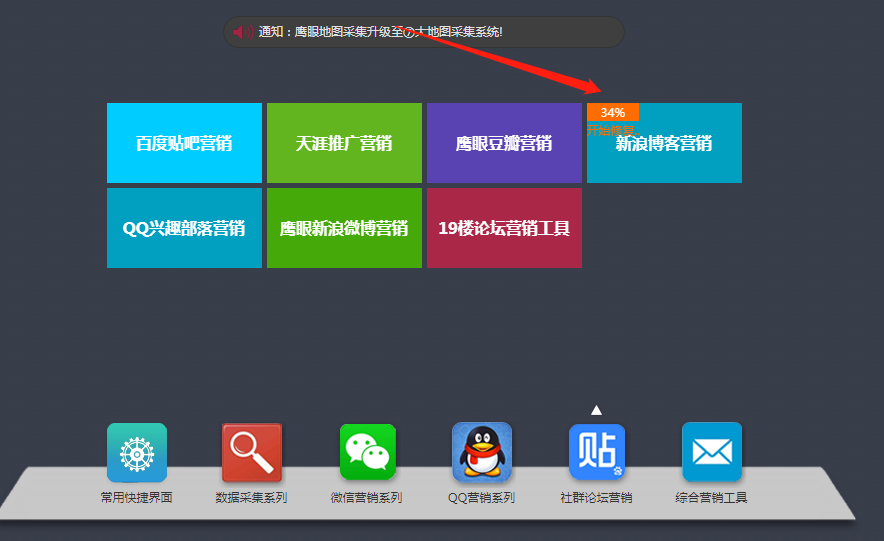
Task: Open the 综合营销工具 envelope icon
Action: [x=712, y=452]
